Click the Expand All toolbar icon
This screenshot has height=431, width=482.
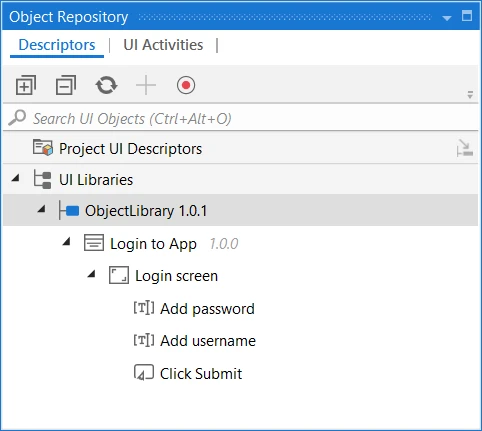26,85
